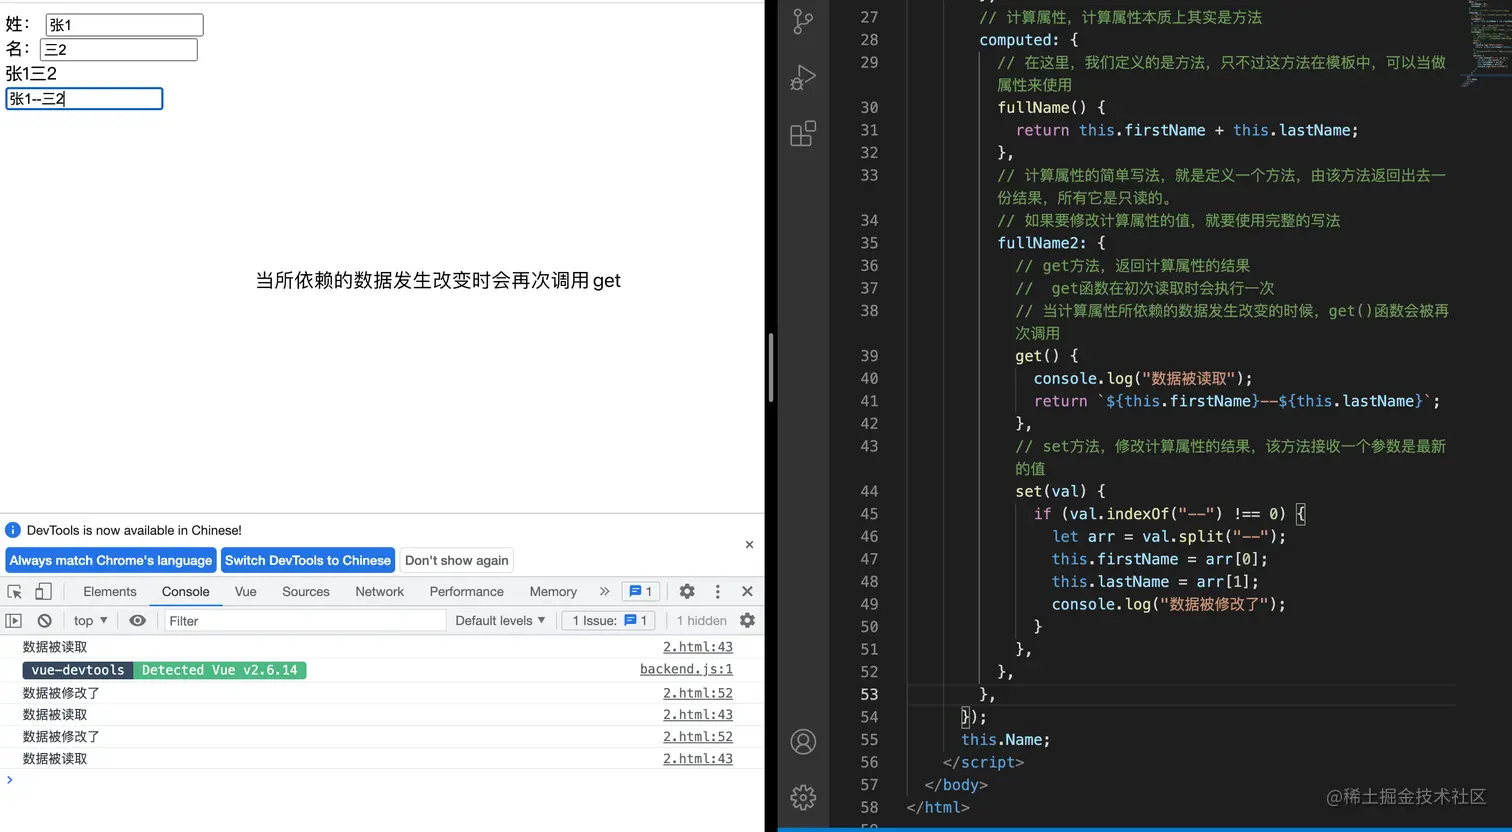Open the Memory tab
The image size is (1512, 832).
(x=553, y=592)
